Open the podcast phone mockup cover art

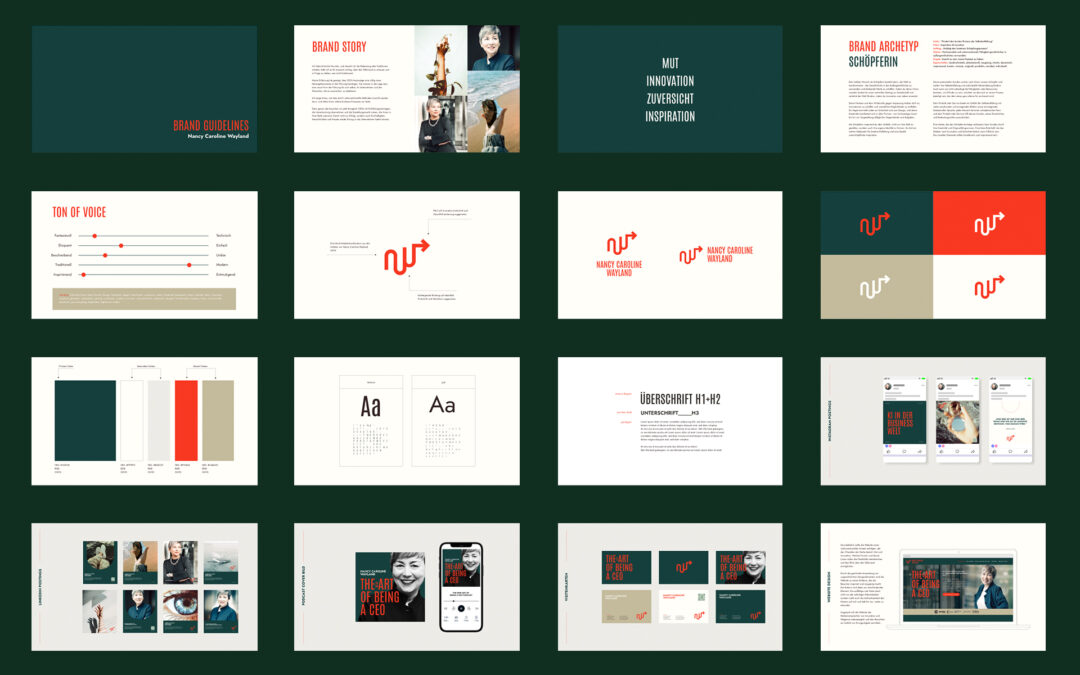[x=461, y=566]
